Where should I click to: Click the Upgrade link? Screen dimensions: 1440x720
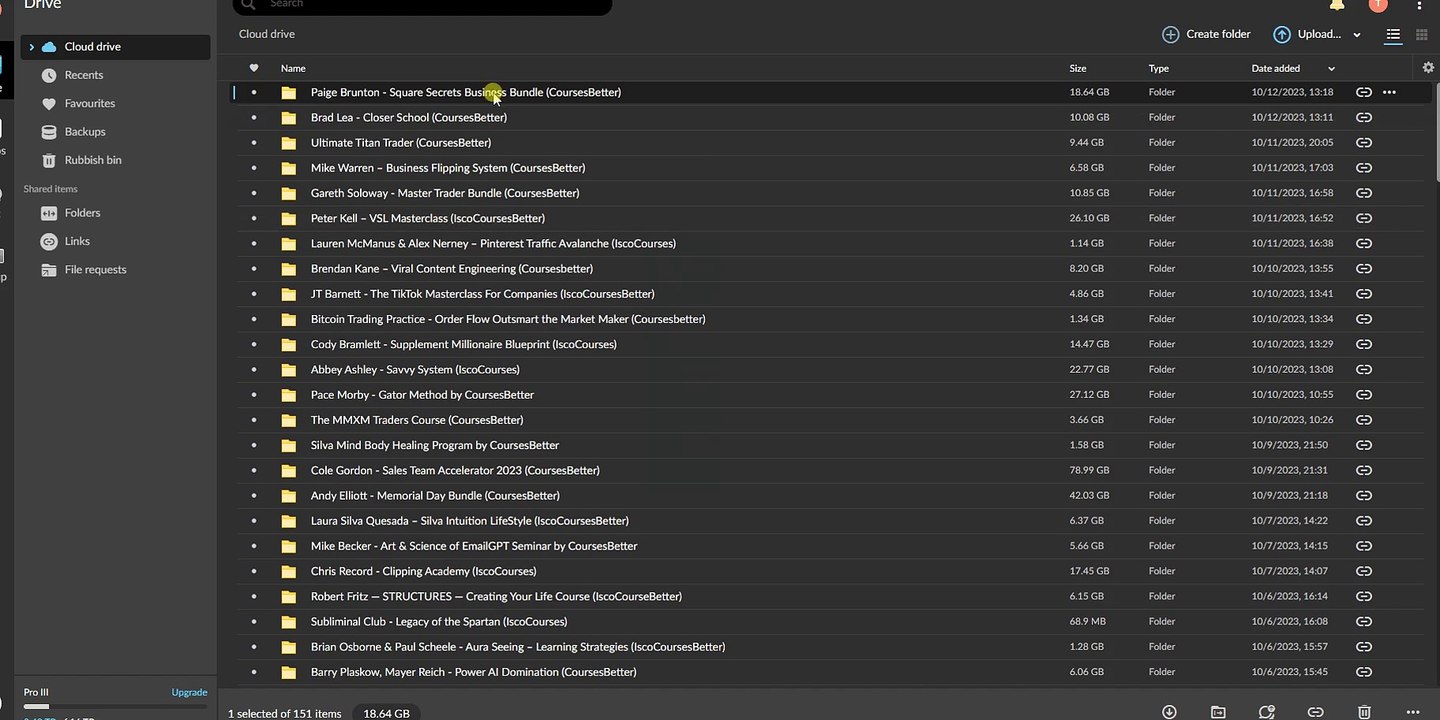189,692
